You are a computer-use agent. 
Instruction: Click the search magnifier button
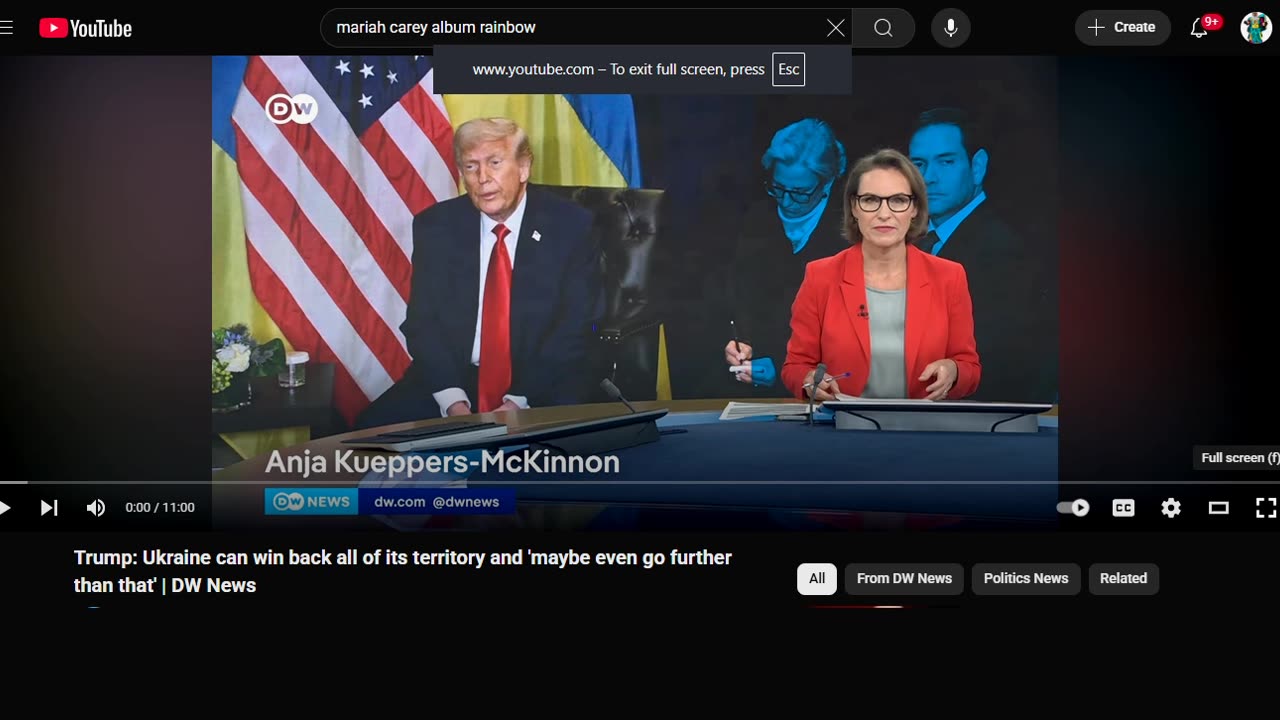click(883, 28)
